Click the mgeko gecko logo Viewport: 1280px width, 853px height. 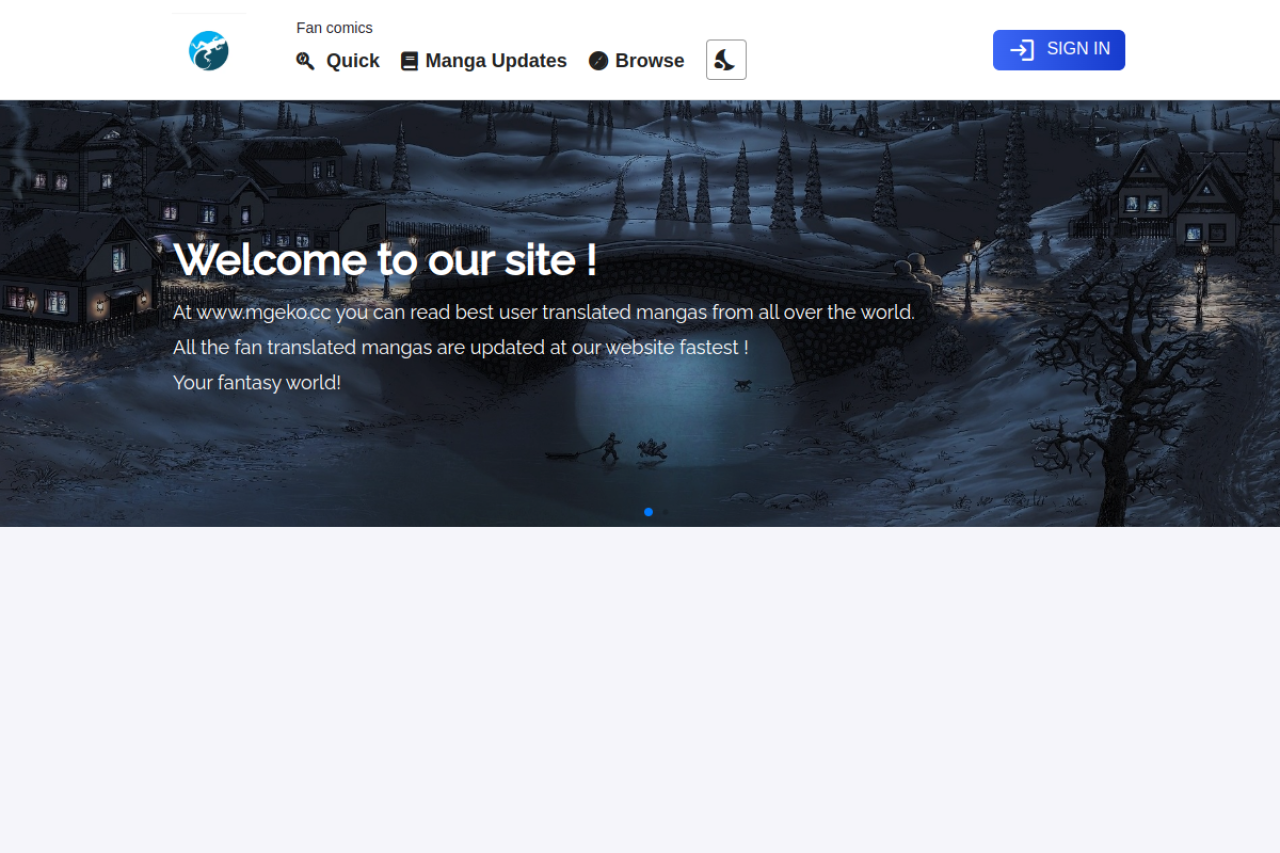[209, 51]
